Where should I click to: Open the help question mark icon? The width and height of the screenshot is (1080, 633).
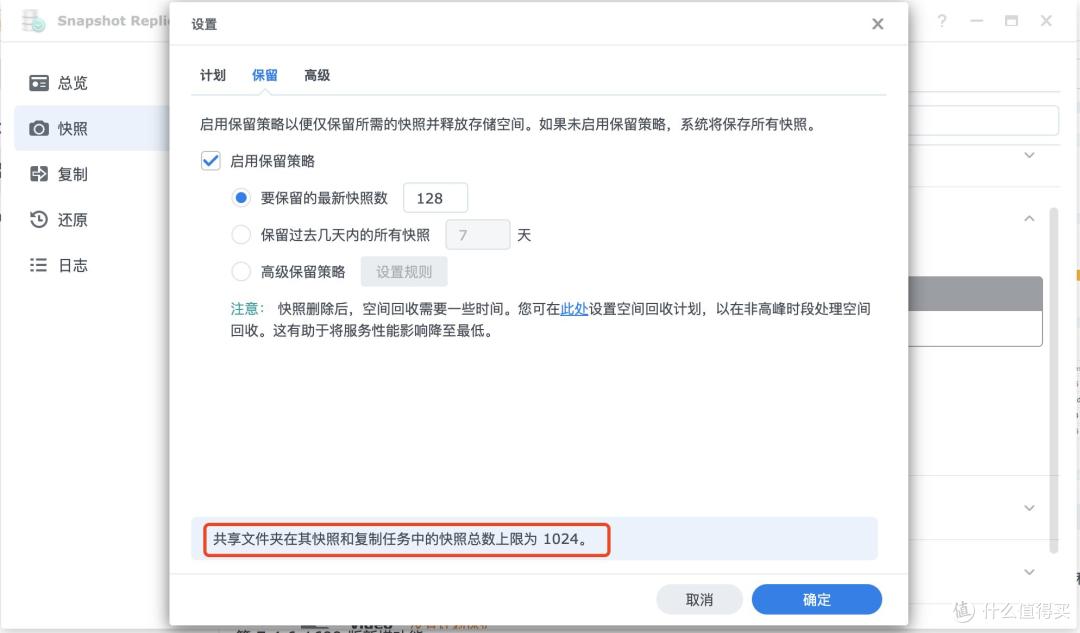pyautogui.click(x=942, y=21)
